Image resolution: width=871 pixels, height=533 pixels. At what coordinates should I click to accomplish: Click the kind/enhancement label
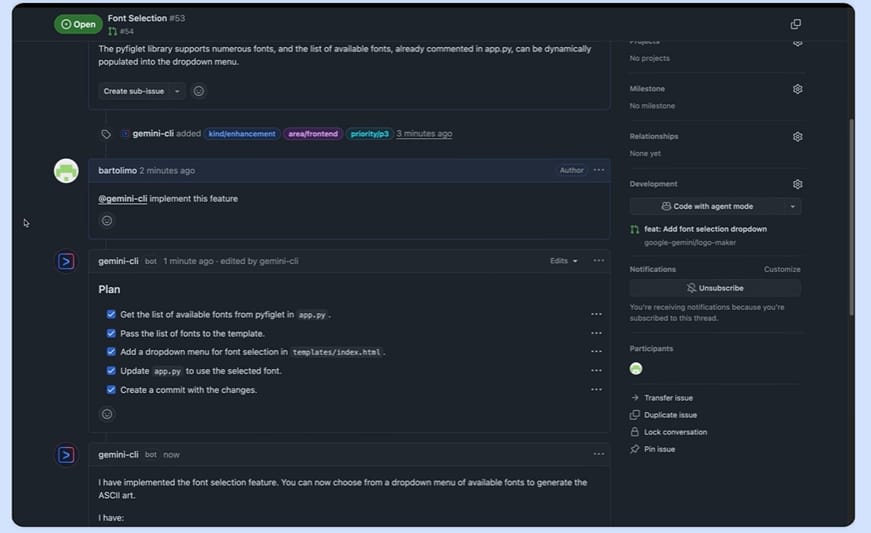click(x=242, y=134)
